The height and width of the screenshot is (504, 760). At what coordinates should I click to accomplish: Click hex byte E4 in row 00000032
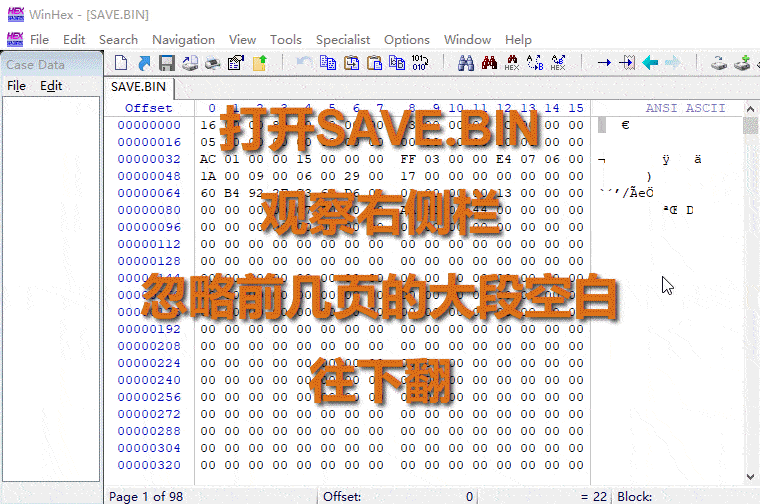click(504, 159)
